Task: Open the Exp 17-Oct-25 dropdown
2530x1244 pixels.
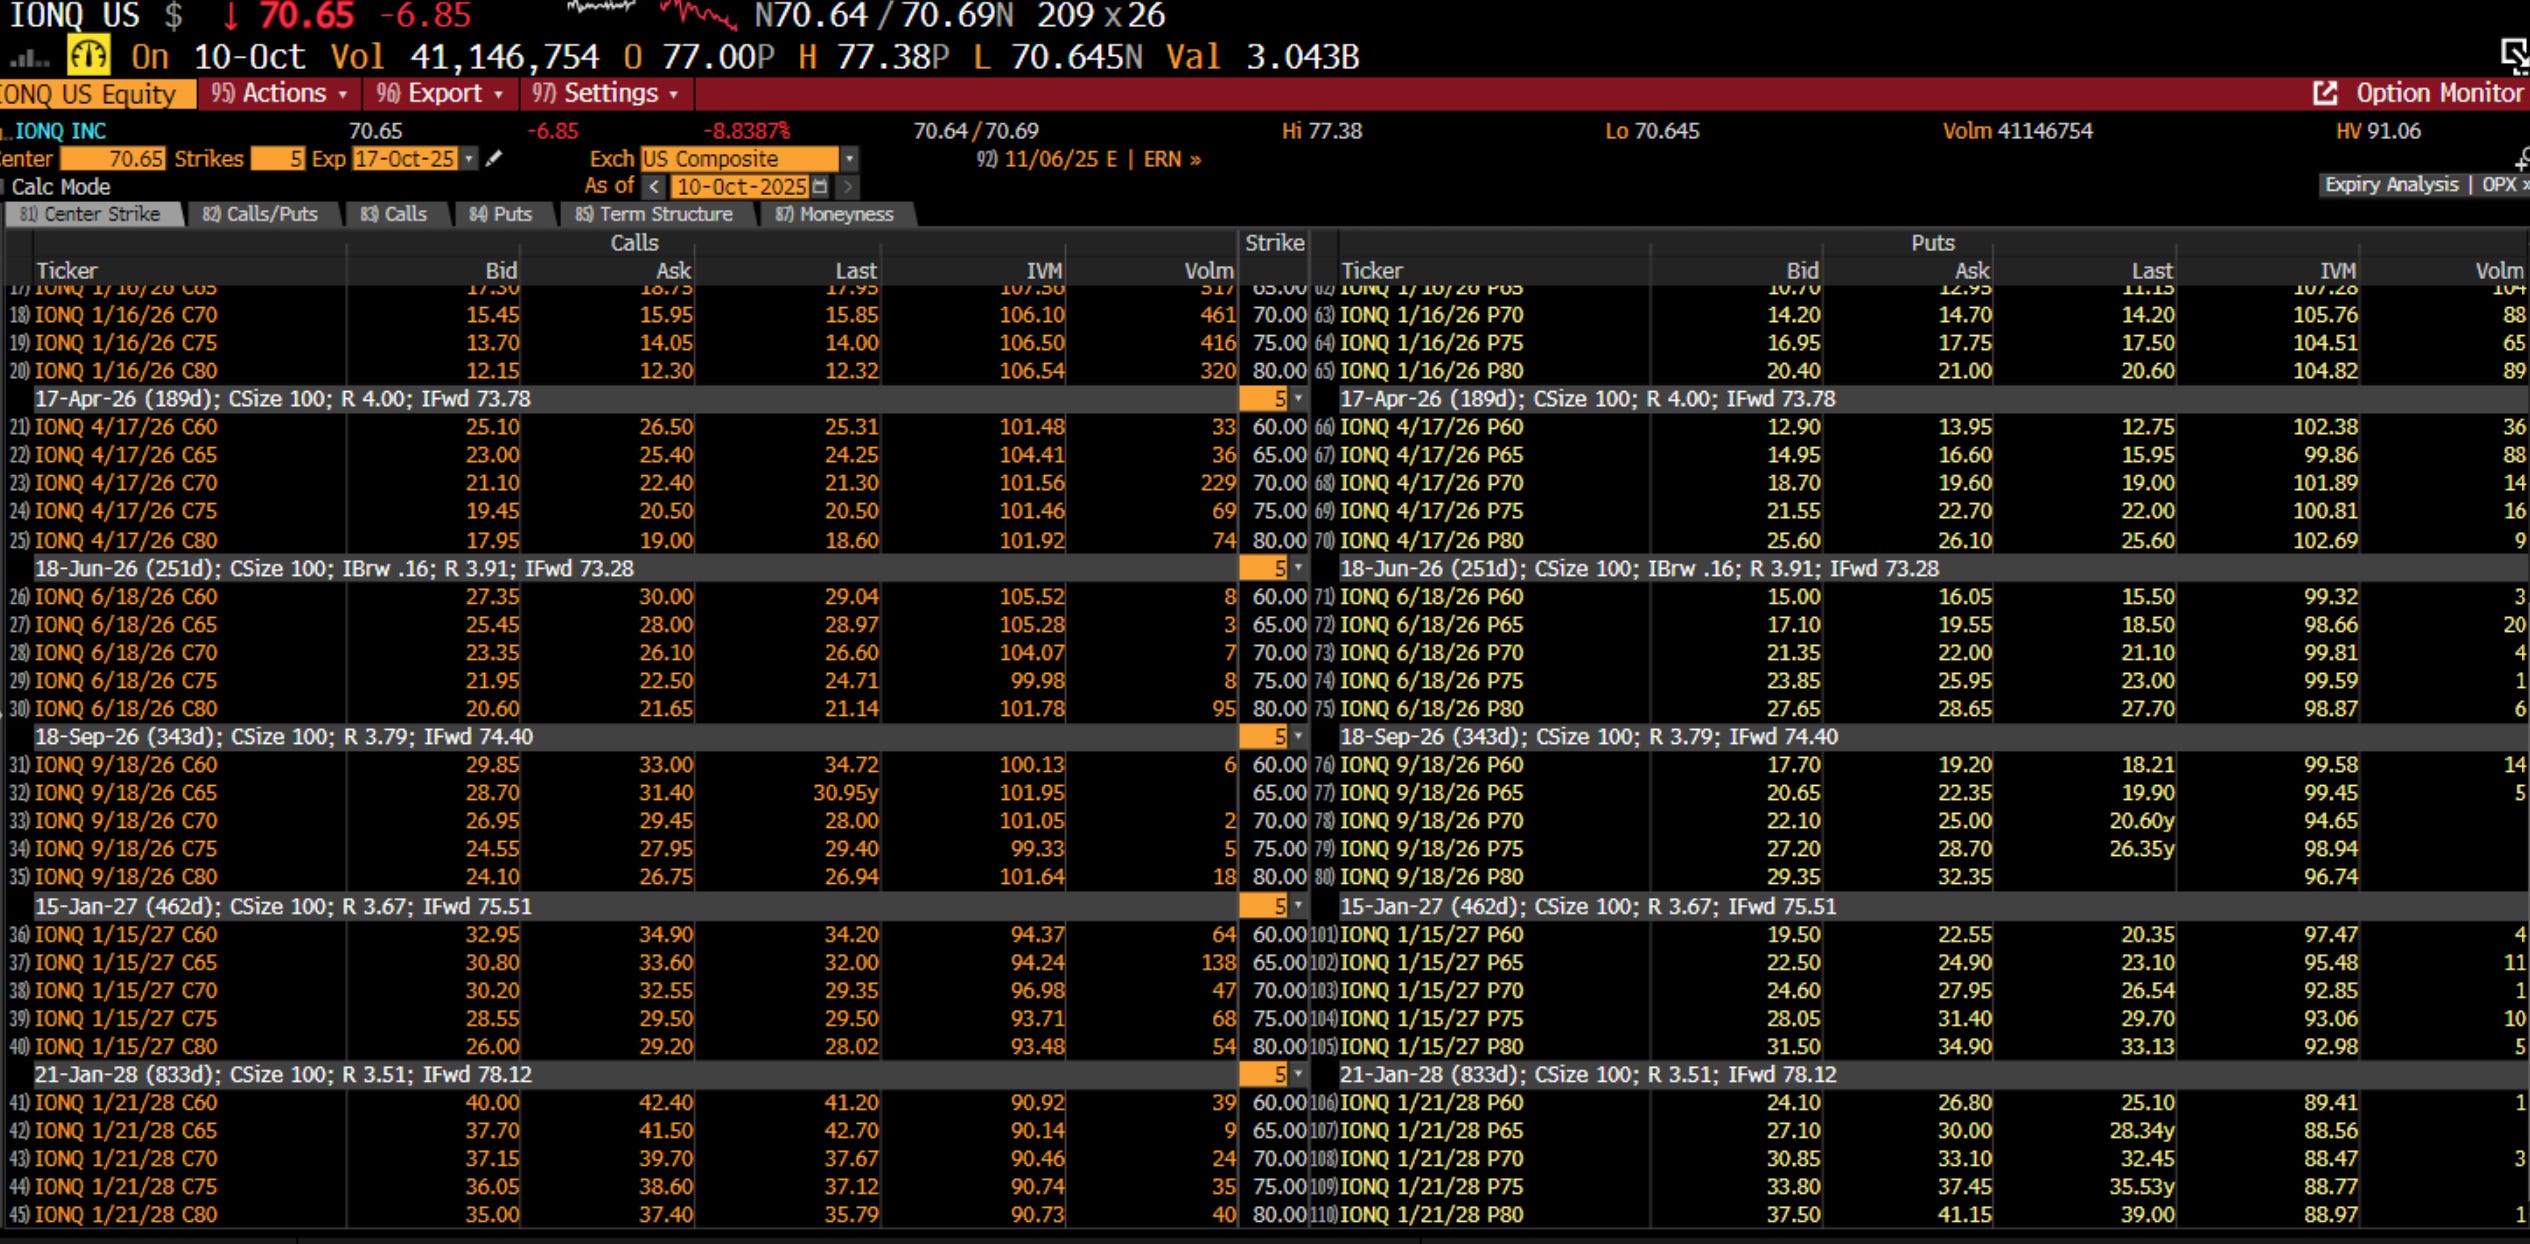Action: click(x=468, y=158)
